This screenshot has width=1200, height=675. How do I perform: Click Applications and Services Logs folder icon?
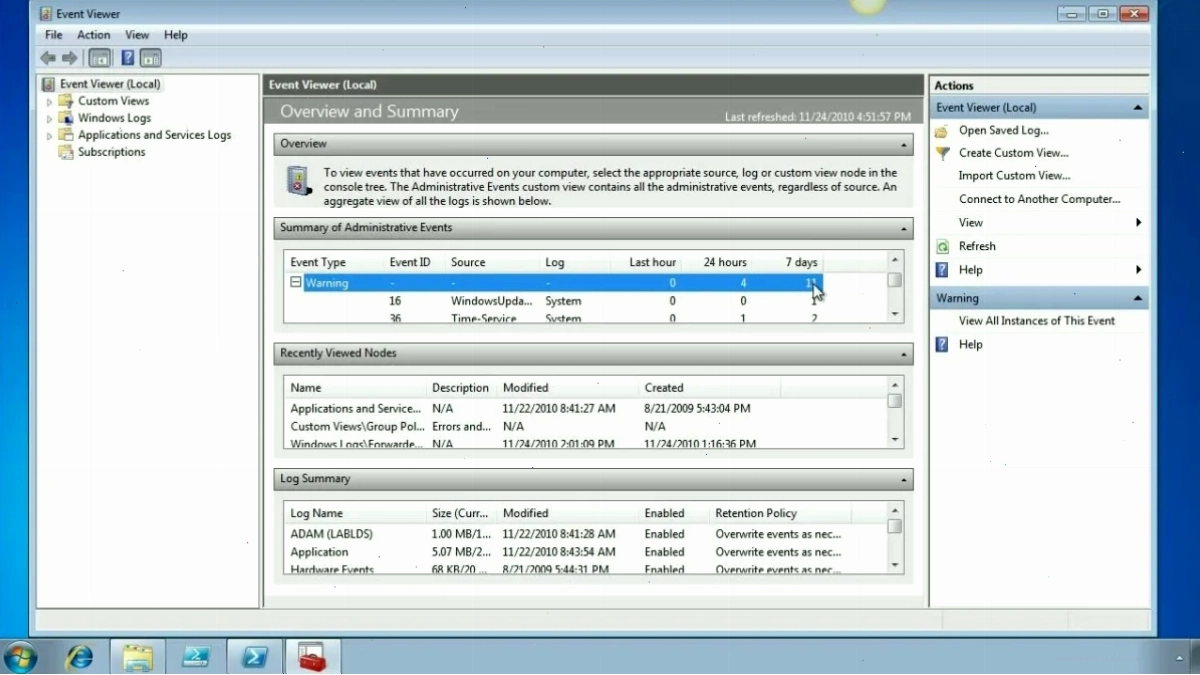(x=66, y=135)
